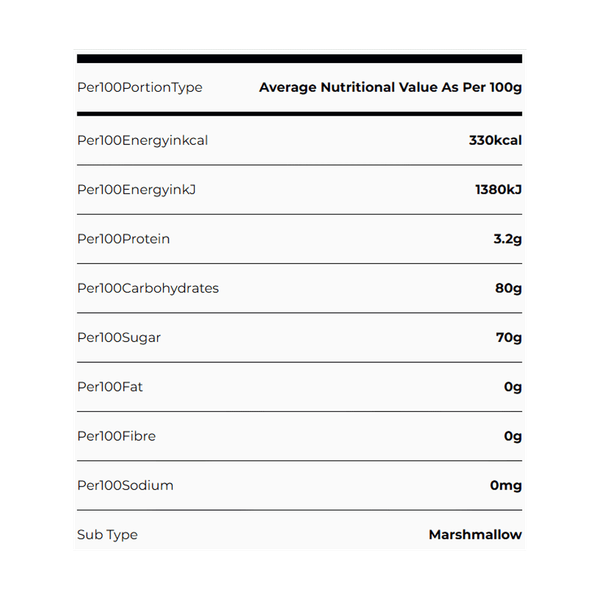Select the 1380kJ energy value
Screen dimensions: 600x600
click(498, 190)
